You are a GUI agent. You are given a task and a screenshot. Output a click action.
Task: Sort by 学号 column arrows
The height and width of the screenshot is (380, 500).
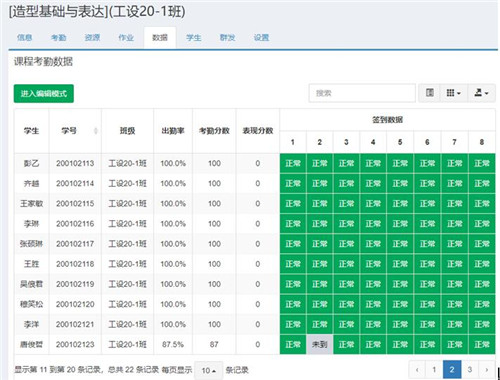coord(96,131)
